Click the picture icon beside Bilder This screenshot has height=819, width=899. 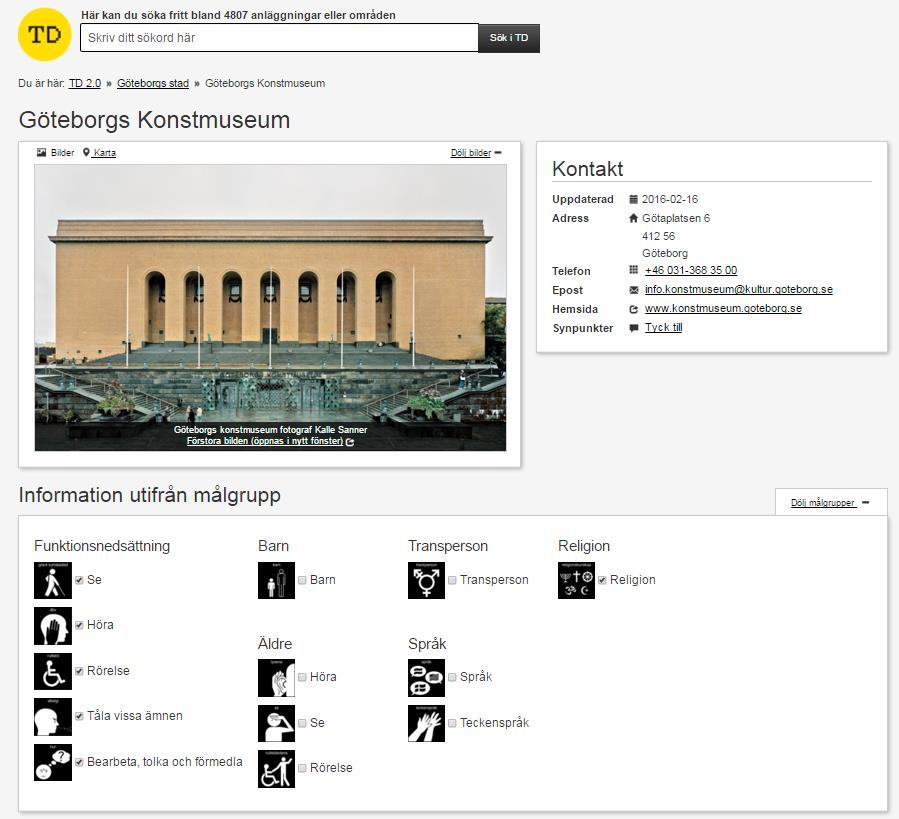coord(41,153)
